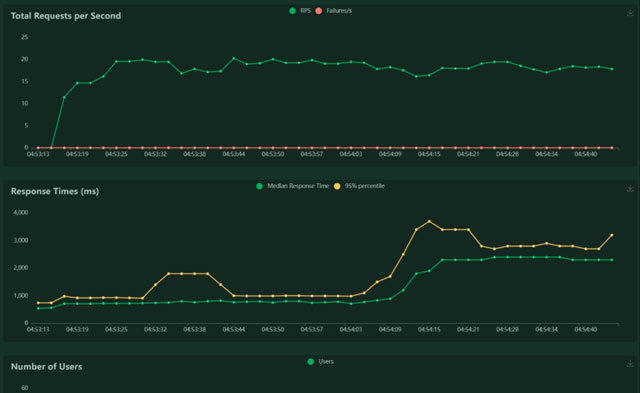Click 04:54:40 label on the requests chart axis
The image size is (640, 393).
click(x=585, y=154)
